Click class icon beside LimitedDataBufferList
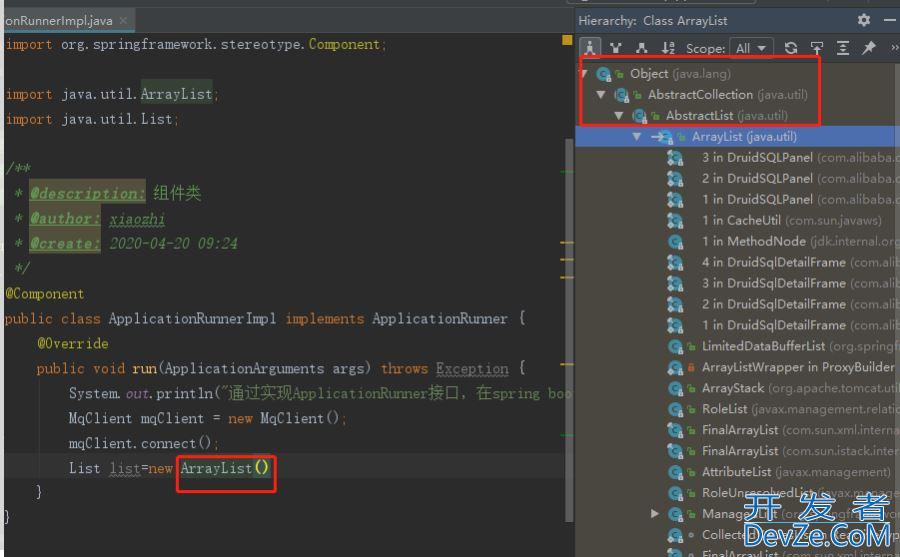The width and height of the screenshot is (900, 557). 675,346
